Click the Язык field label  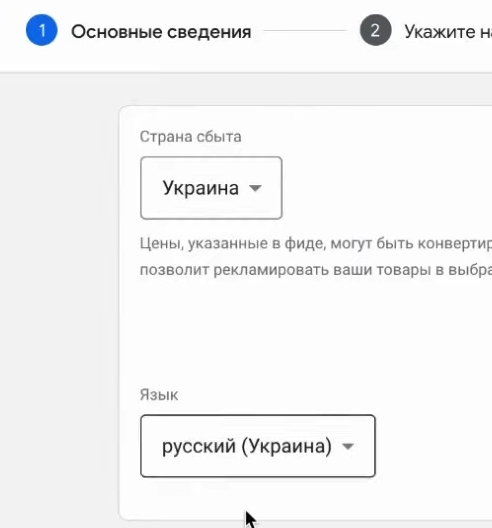coord(159,395)
